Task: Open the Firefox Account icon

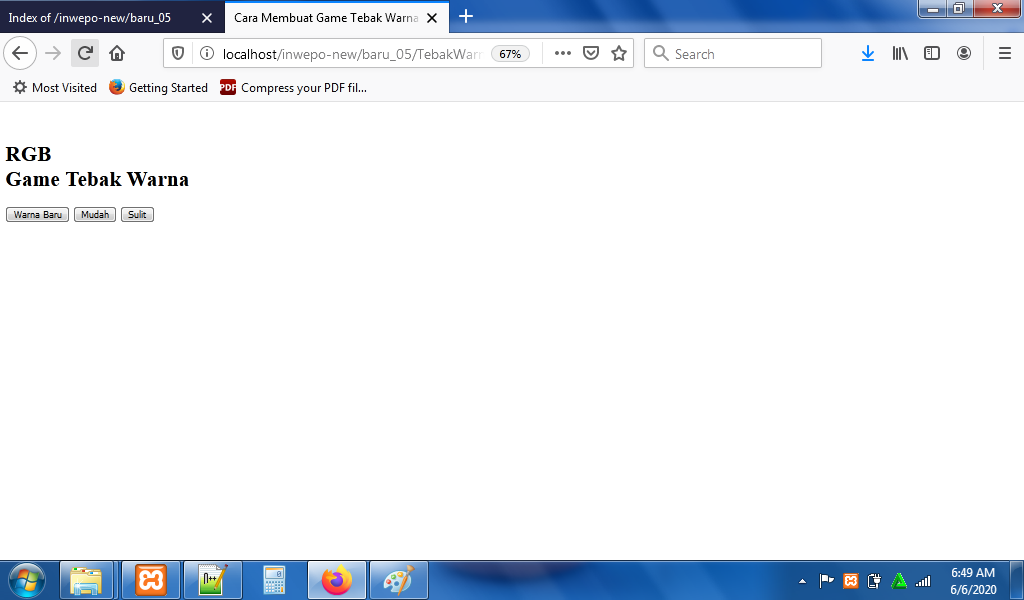Action: click(x=964, y=54)
